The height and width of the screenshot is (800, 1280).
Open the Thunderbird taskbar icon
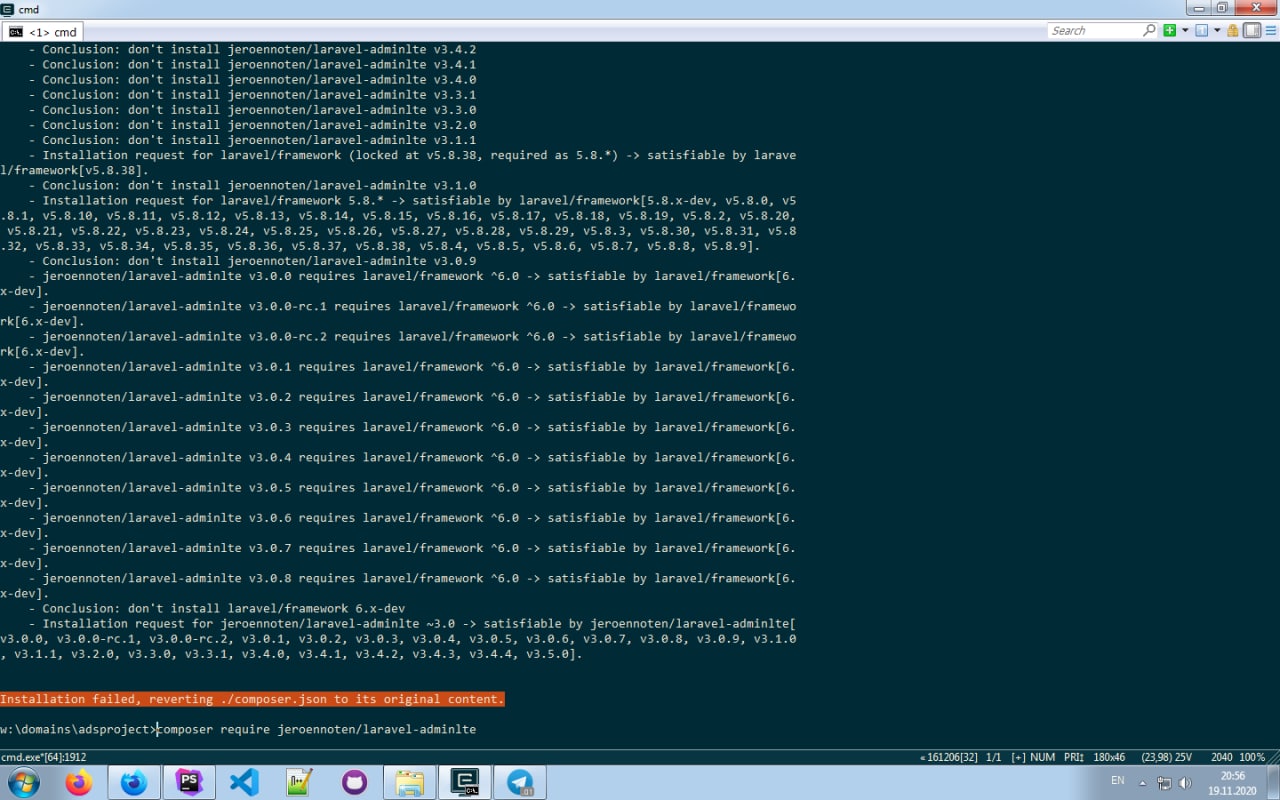[x=133, y=782]
